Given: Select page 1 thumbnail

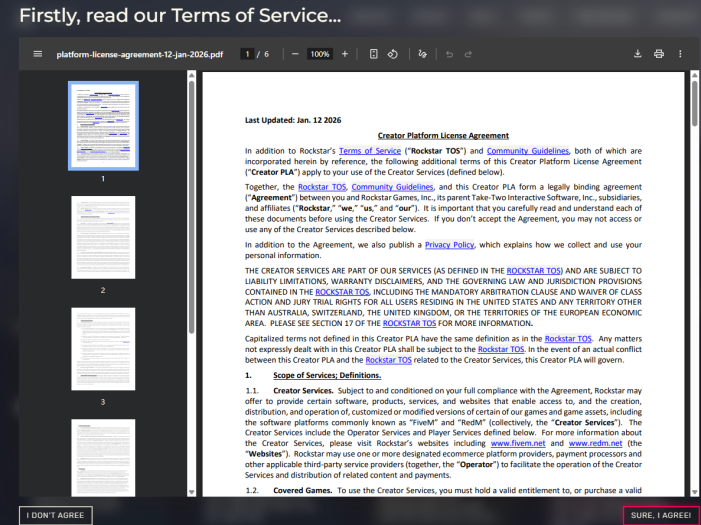Looking at the screenshot, I should [103, 126].
